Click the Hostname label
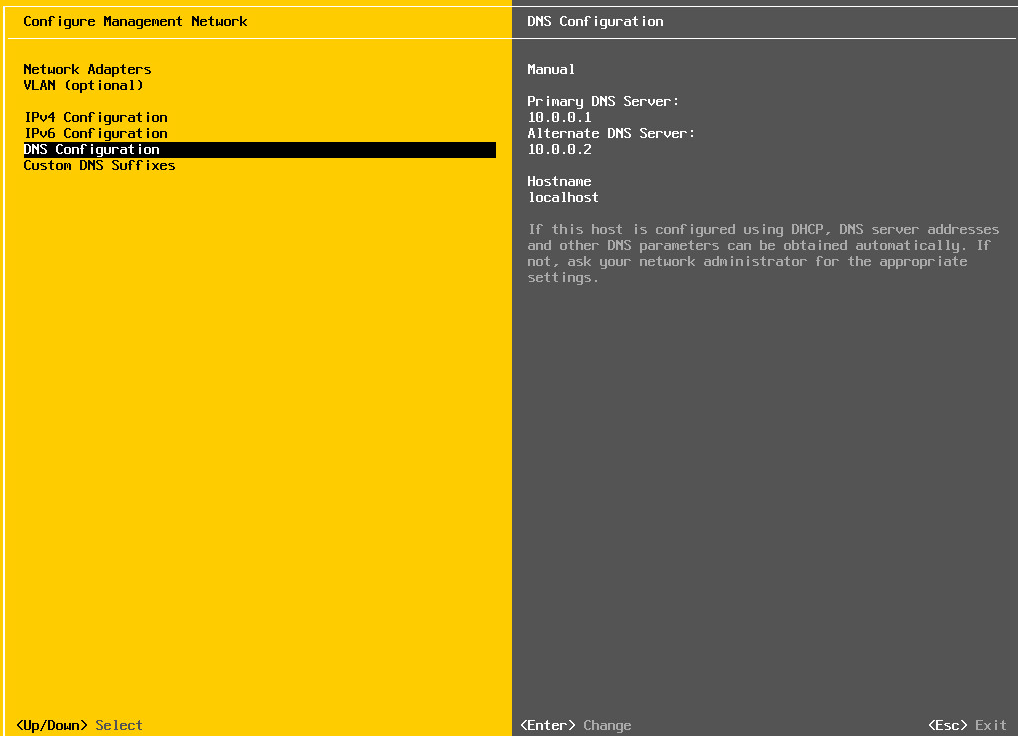The height and width of the screenshot is (736, 1018). point(559,182)
